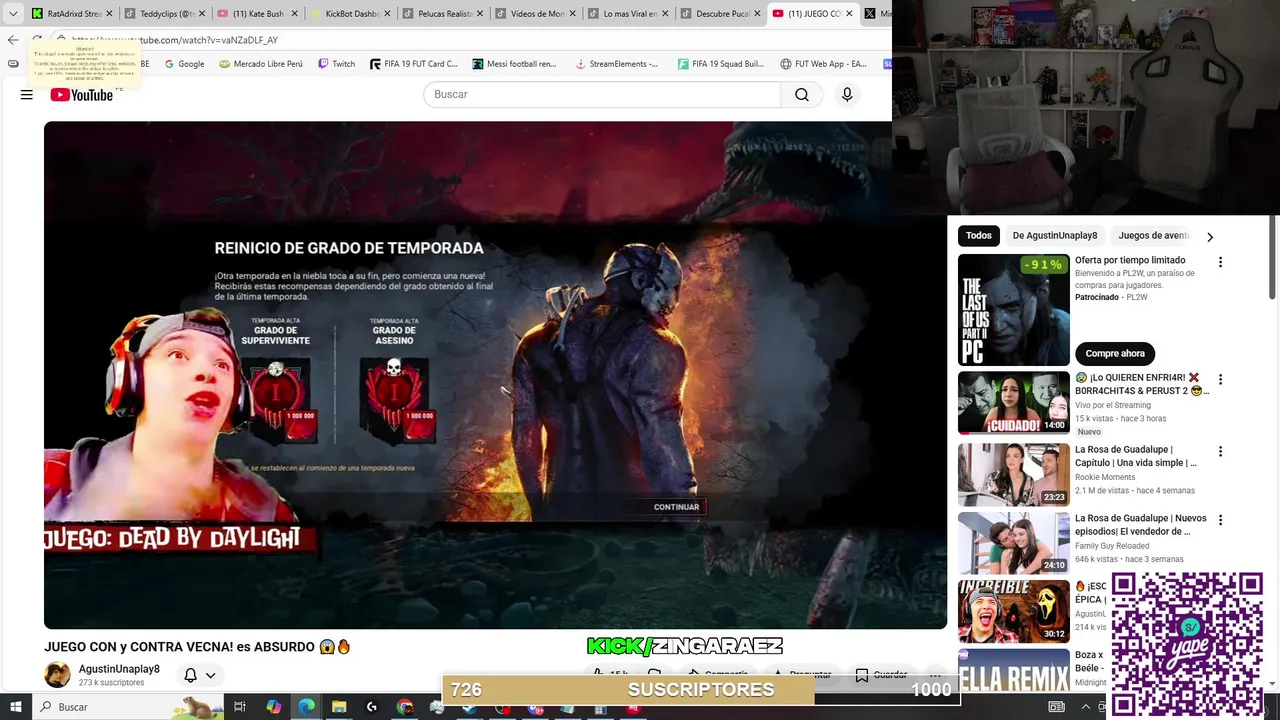1280x720 pixels.
Task: Click the browser address bar URL
Action: 175,40
